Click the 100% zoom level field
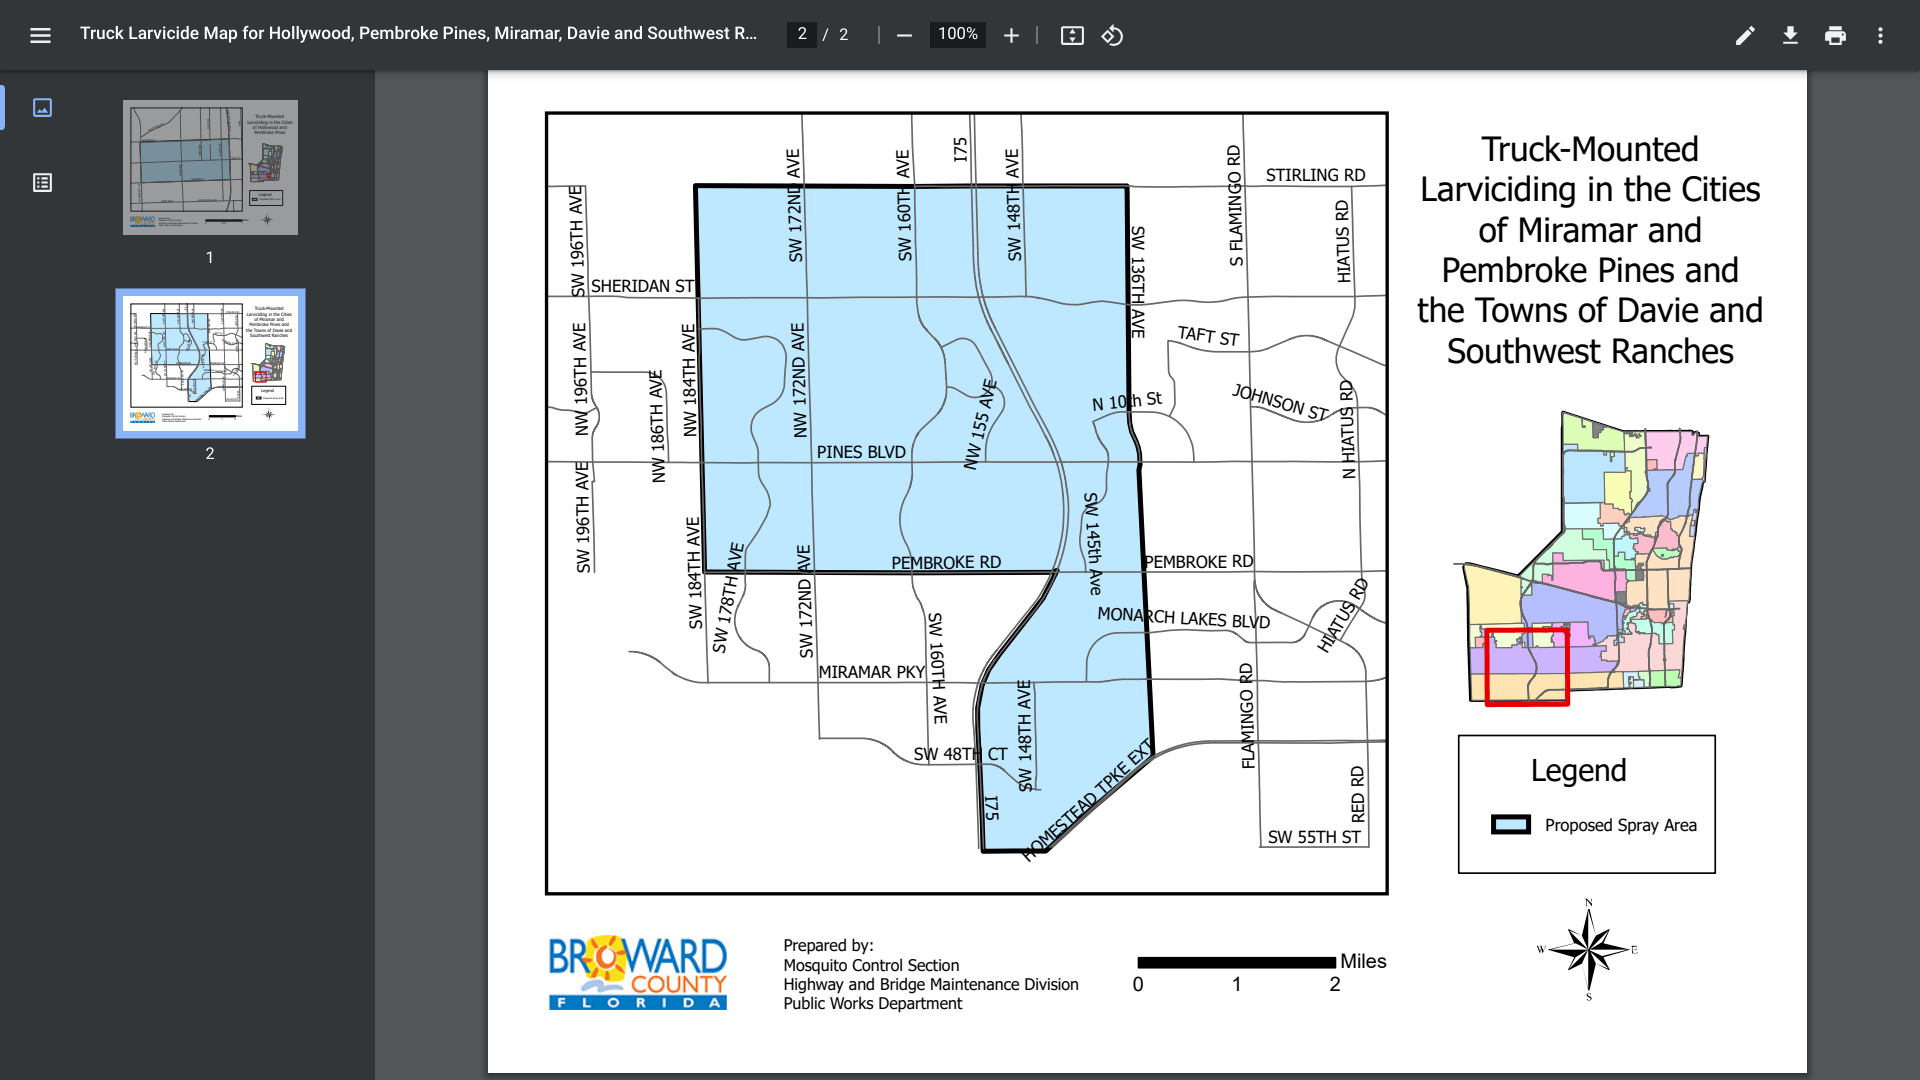1920x1080 pixels. pos(957,35)
